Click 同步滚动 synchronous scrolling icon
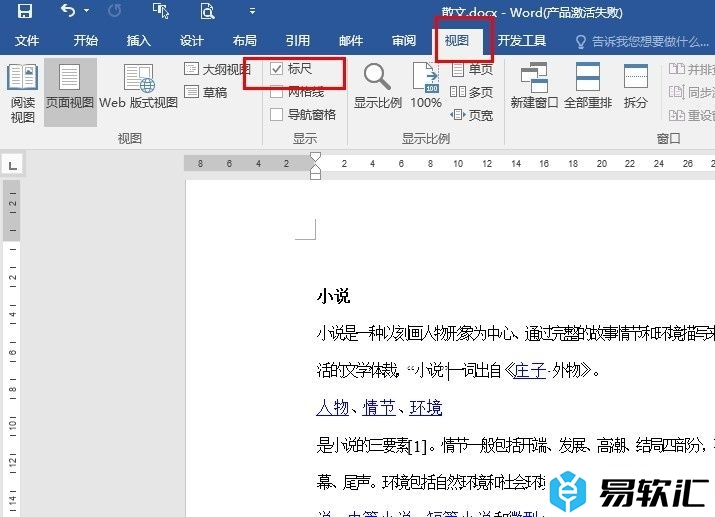 coord(677,92)
